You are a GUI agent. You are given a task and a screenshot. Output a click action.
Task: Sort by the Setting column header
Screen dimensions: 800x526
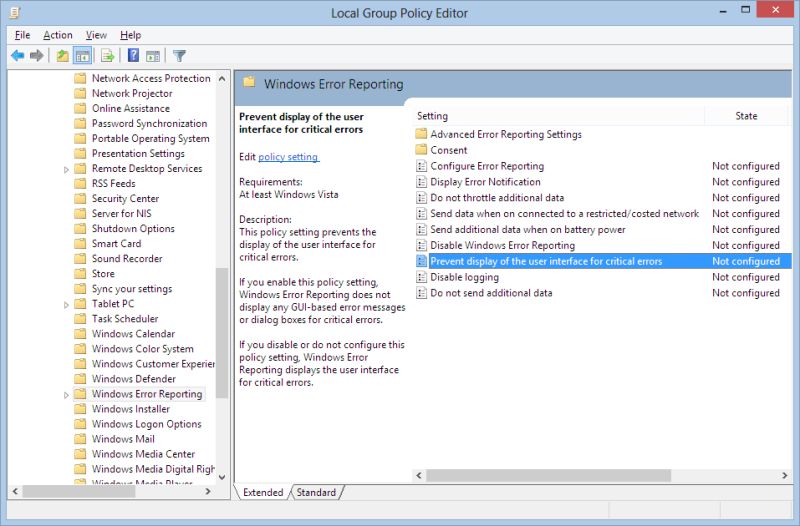pyautogui.click(x=558, y=116)
